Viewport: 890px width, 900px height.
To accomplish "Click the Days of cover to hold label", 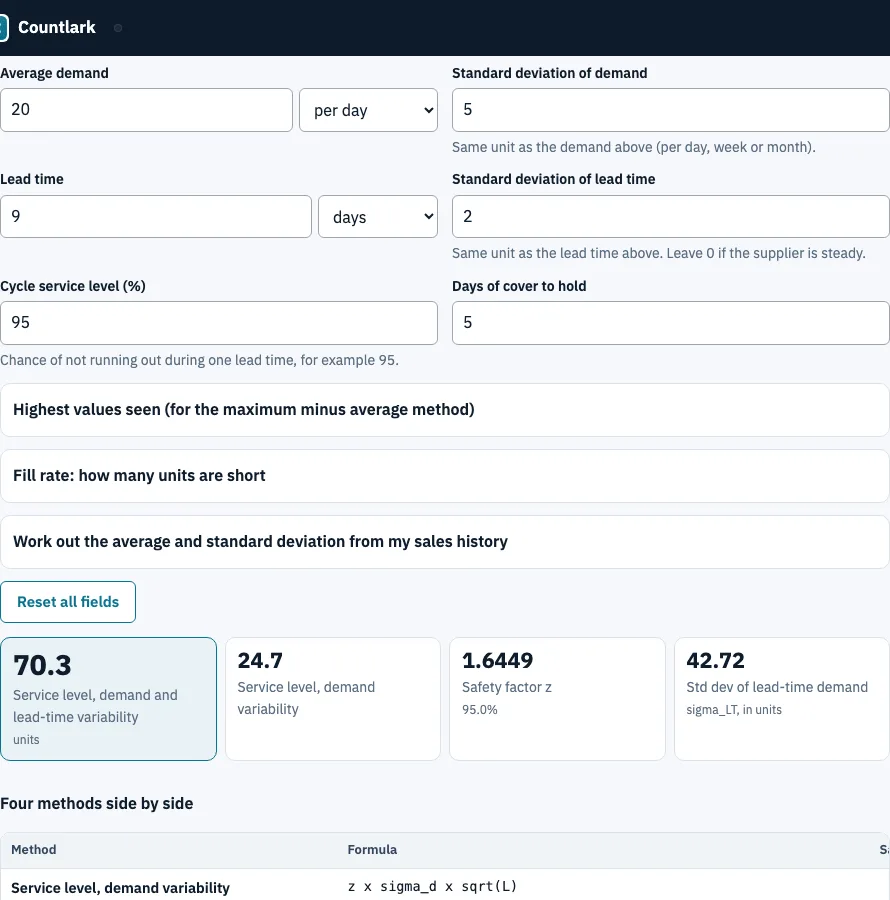I will (519, 286).
